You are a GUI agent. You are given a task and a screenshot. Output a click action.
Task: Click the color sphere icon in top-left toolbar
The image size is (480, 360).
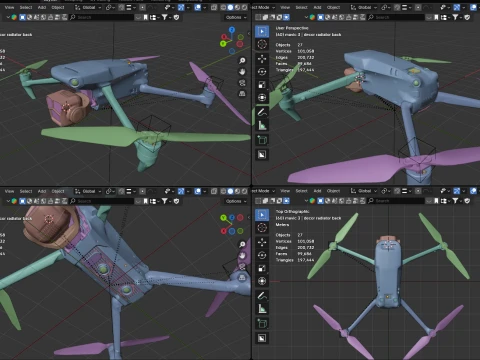pyautogui.click(x=14, y=17)
